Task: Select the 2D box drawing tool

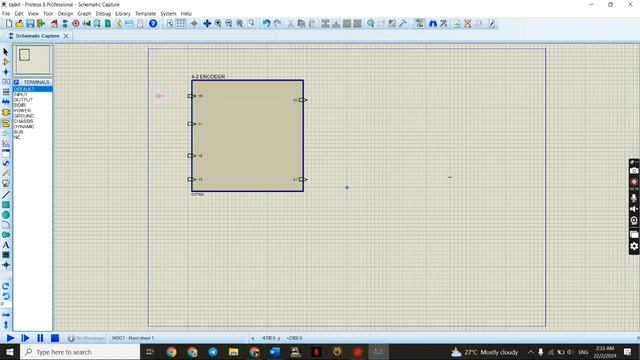Action: 6,205
